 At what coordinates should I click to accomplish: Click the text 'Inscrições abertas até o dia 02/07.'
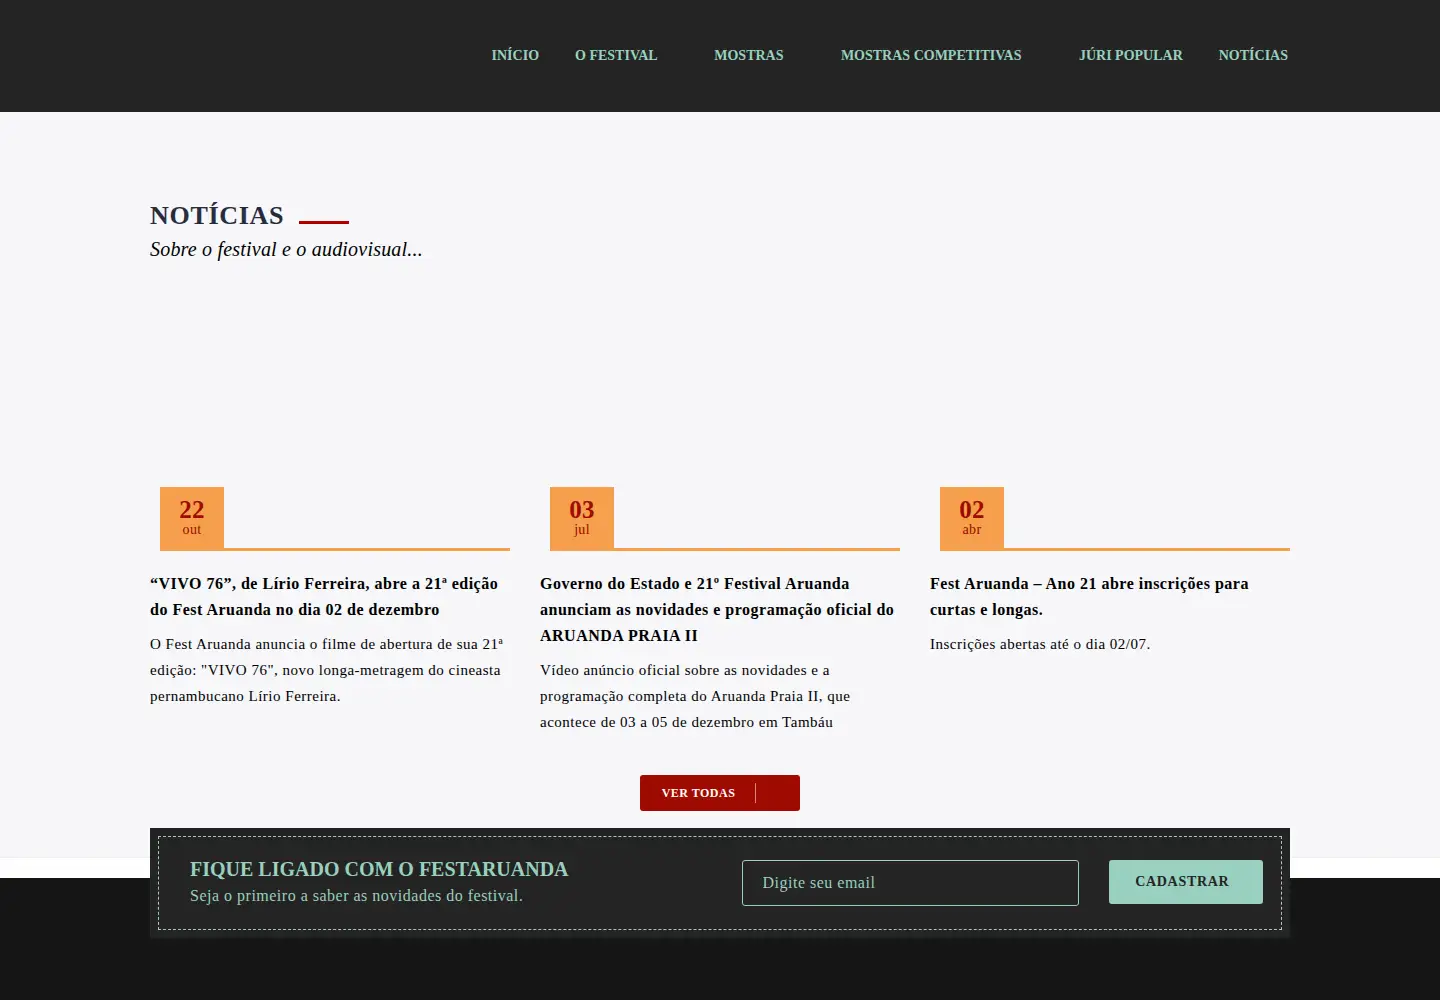coord(1040,644)
